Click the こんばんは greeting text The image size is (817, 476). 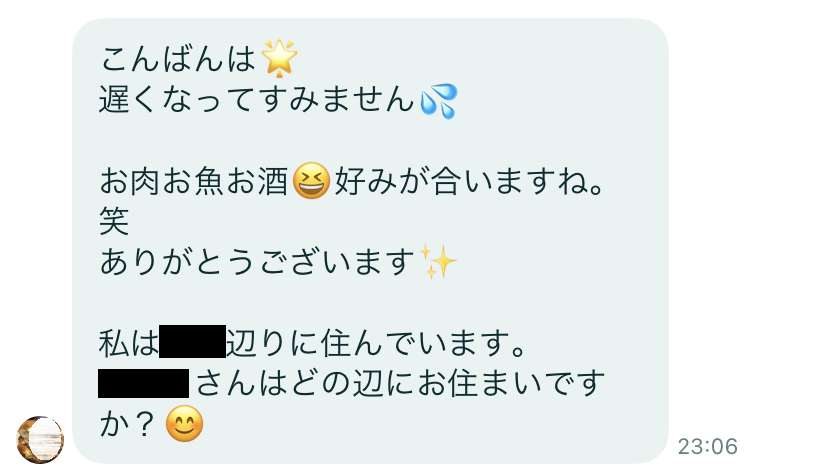pos(178,58)
